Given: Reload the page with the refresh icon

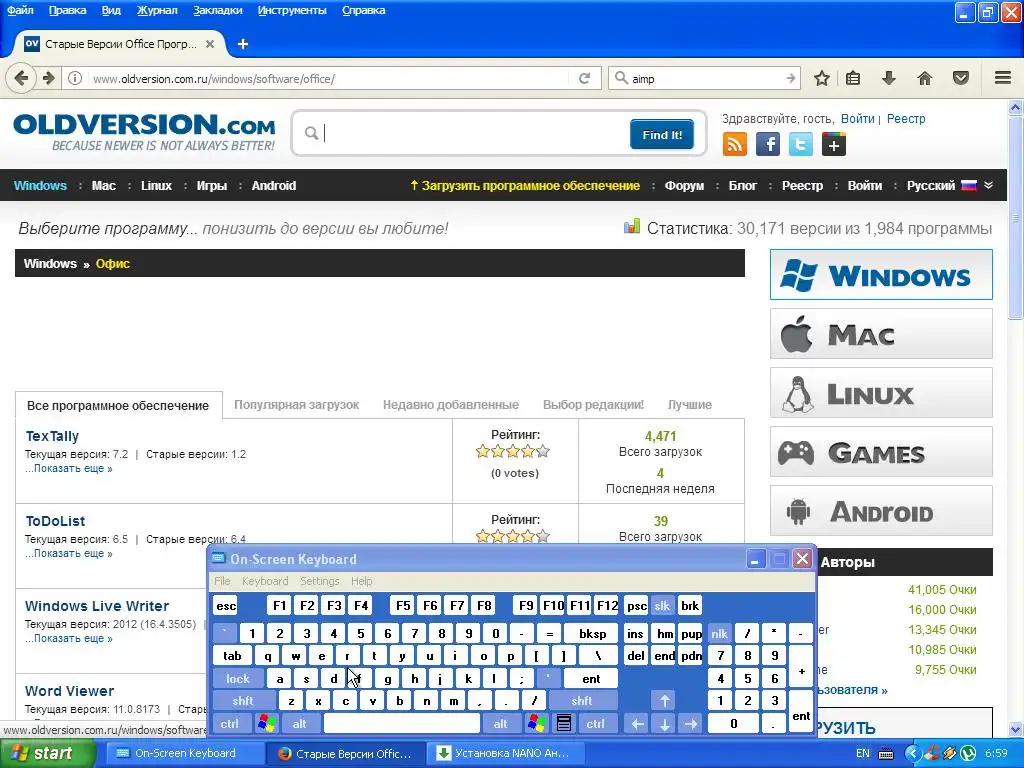Looking at the screenshot, I should coord(584,78).
